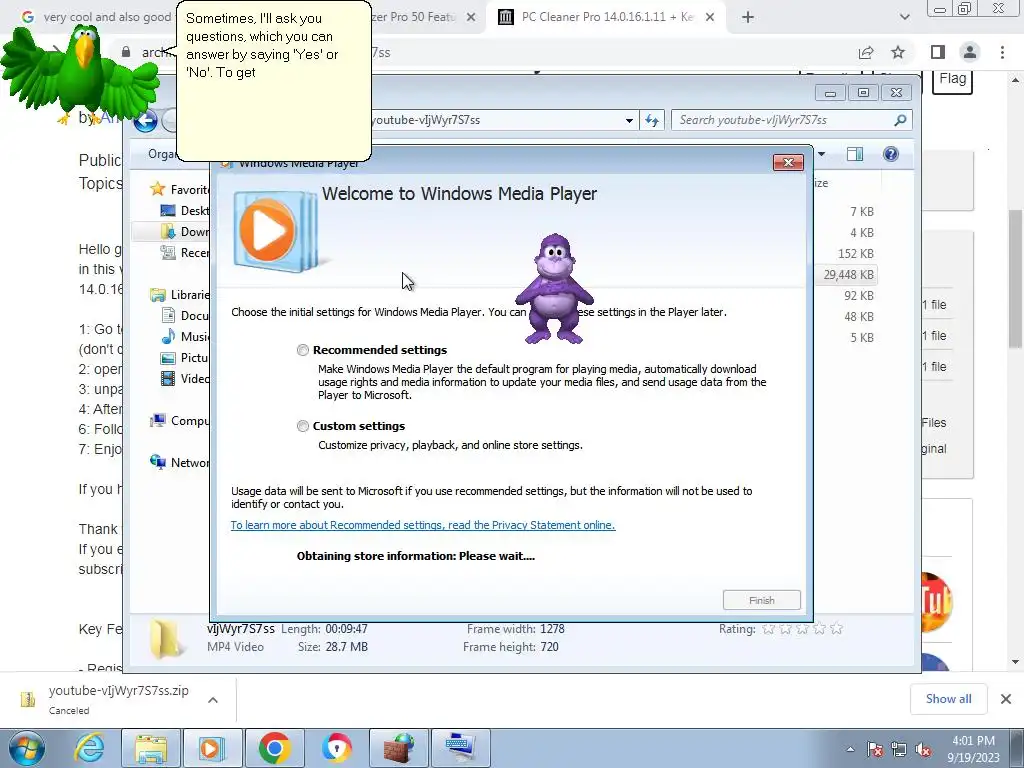Close the PC Cleaner Pro tab
This screenshot has height=768, width=1024.
[710, 18]
